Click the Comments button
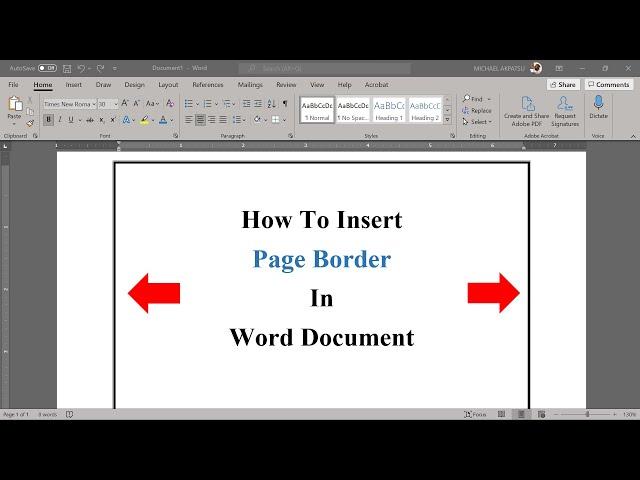 [x=609, y=84]
